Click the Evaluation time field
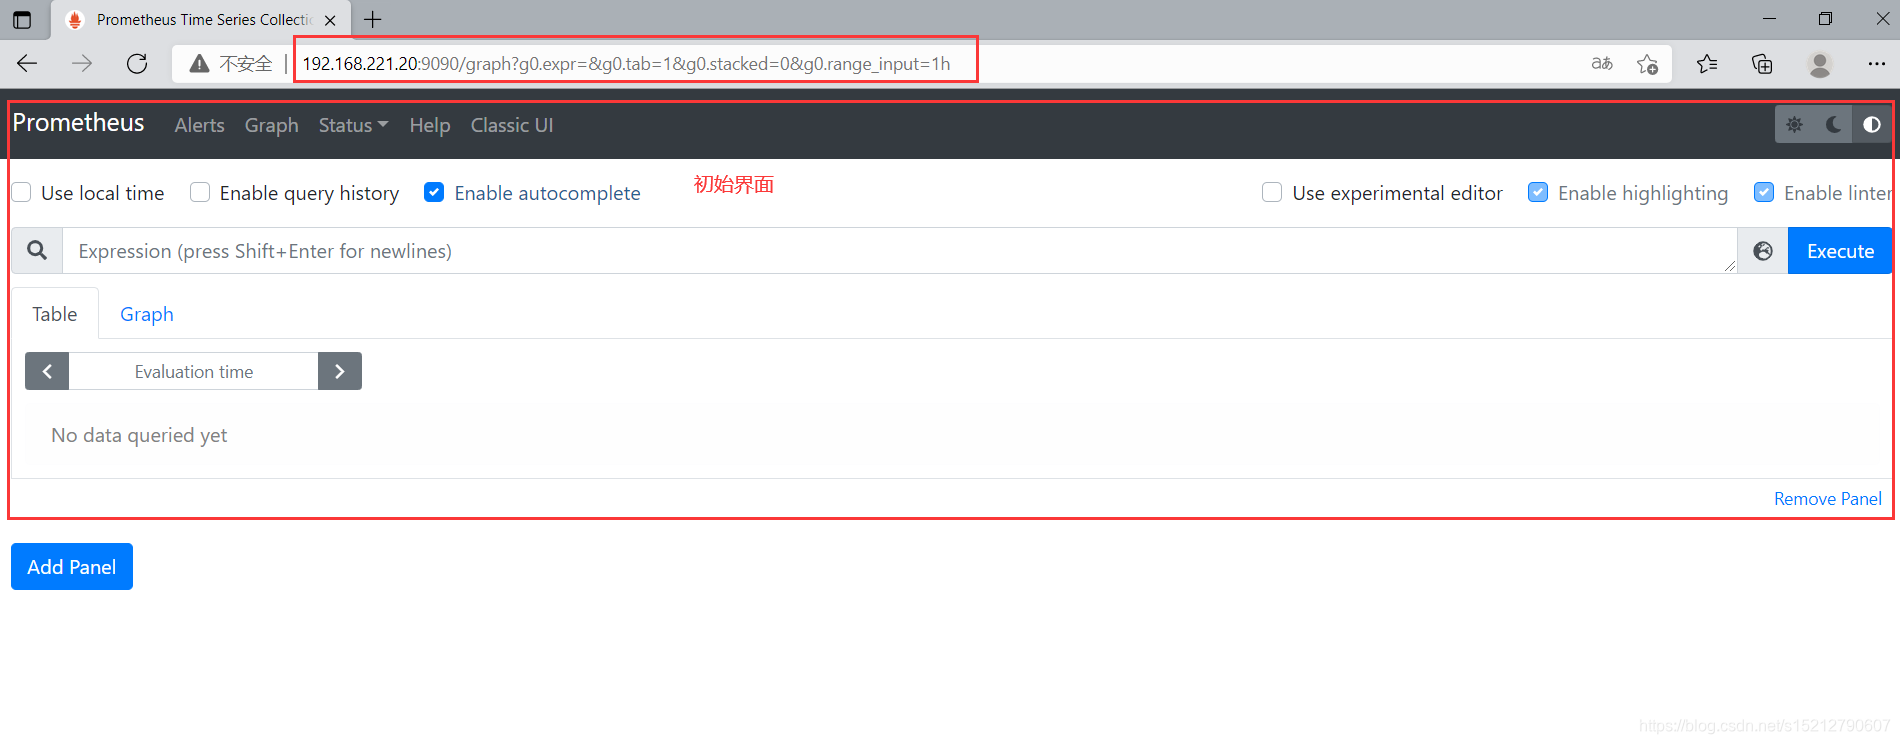Image resolution: width=1900 pixels, height=744 pixels. [194, 371]
